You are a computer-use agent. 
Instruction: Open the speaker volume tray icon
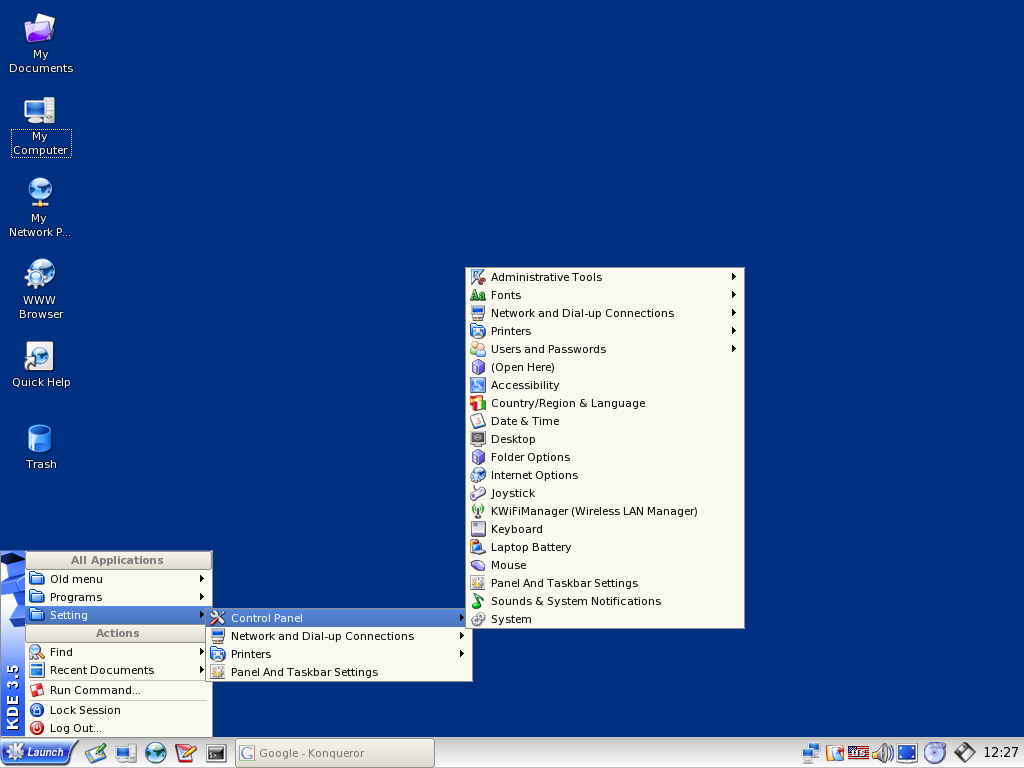882,753
